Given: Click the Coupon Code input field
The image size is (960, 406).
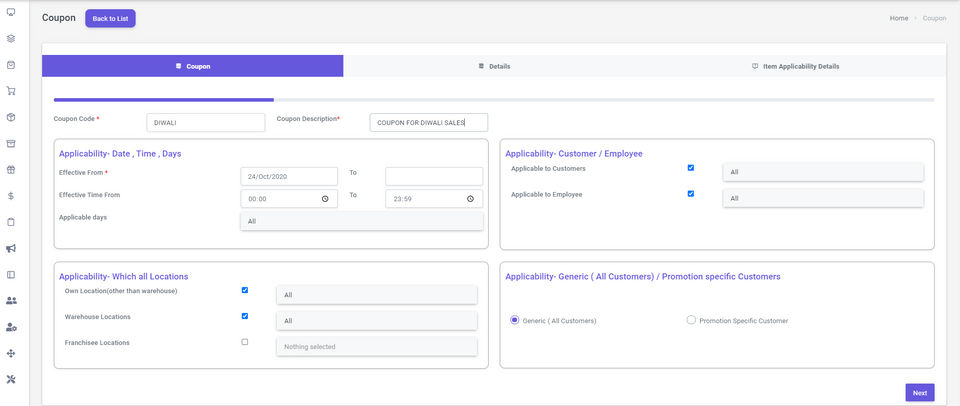Looking at the screenshot, I should (x=204, y=122).
